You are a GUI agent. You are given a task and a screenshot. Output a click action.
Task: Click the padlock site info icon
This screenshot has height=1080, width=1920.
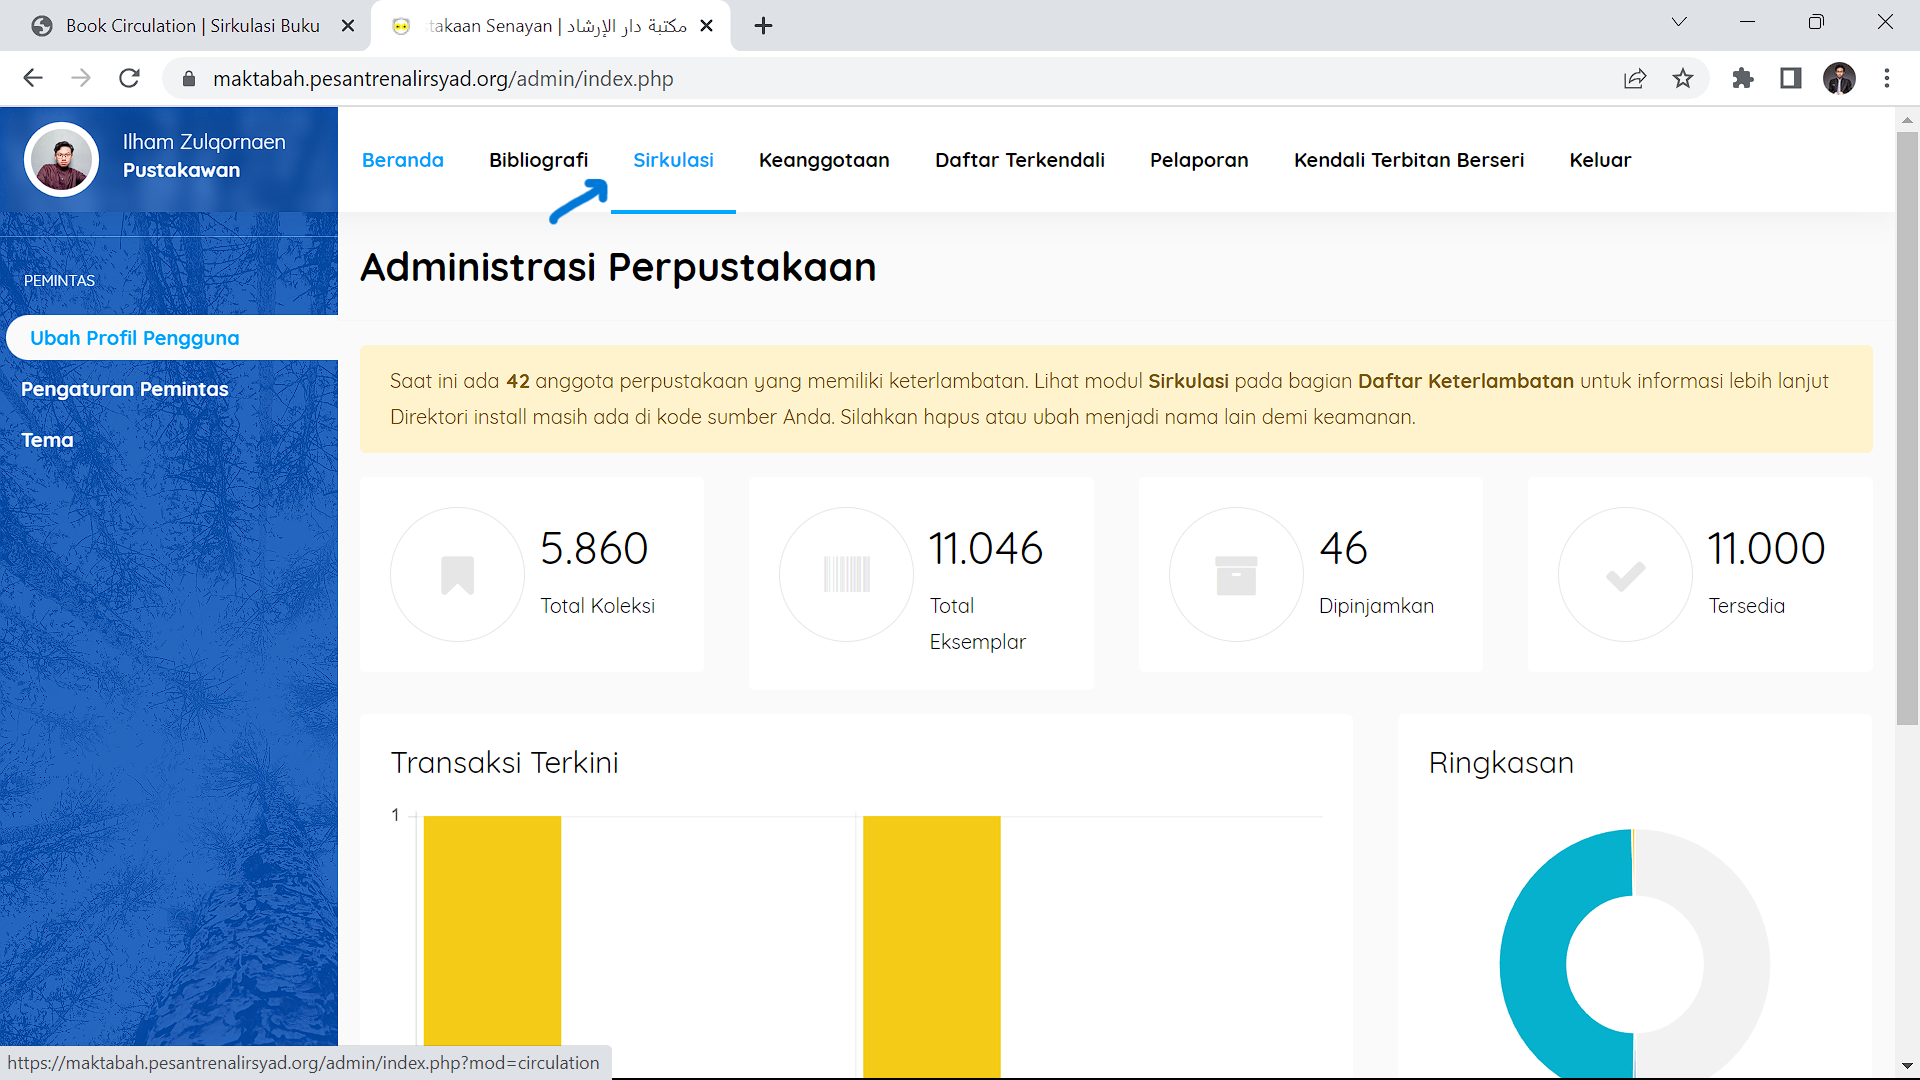click(189, 78)
